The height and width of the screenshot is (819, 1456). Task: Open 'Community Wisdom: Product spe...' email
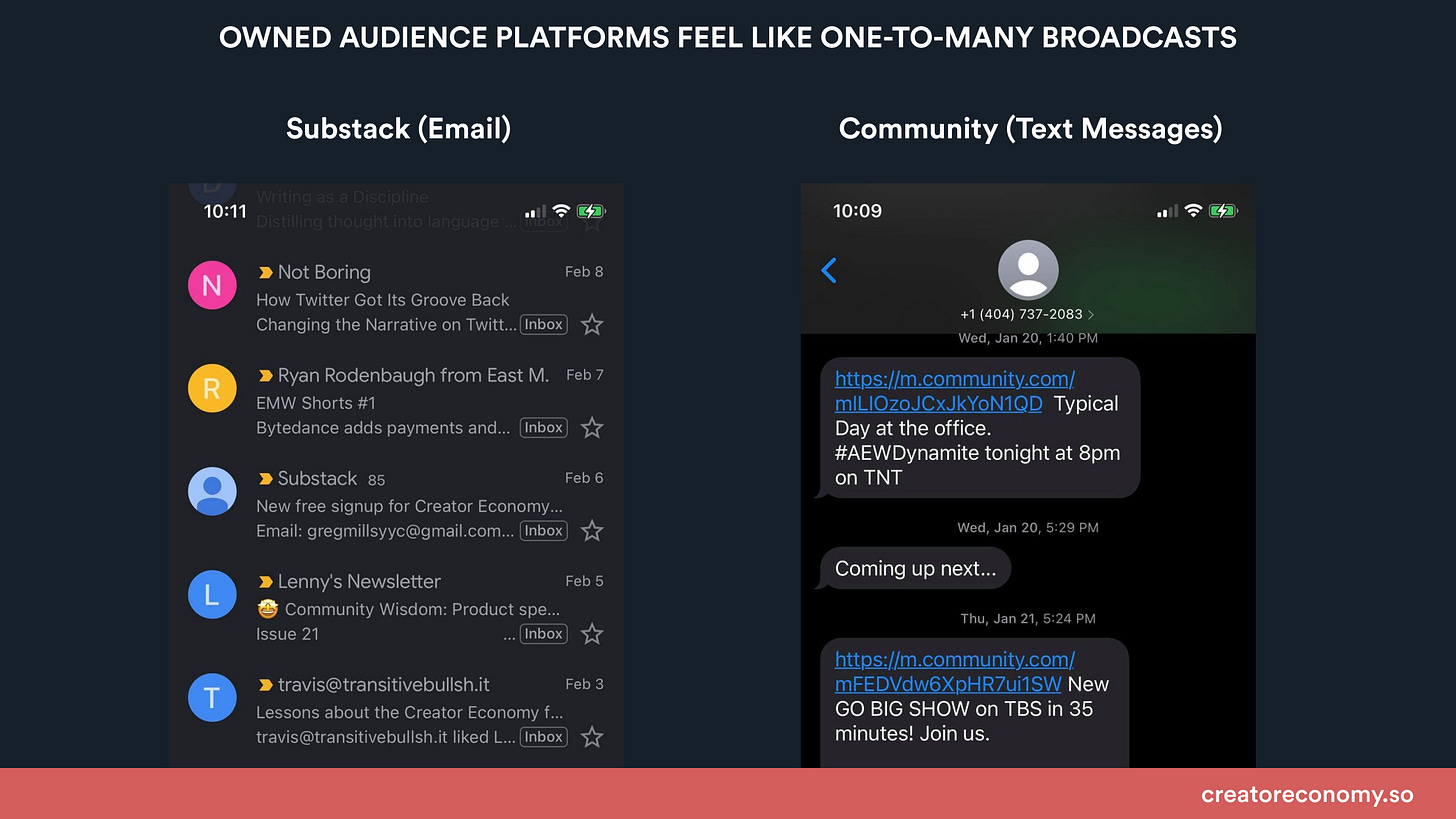[410, 609]
